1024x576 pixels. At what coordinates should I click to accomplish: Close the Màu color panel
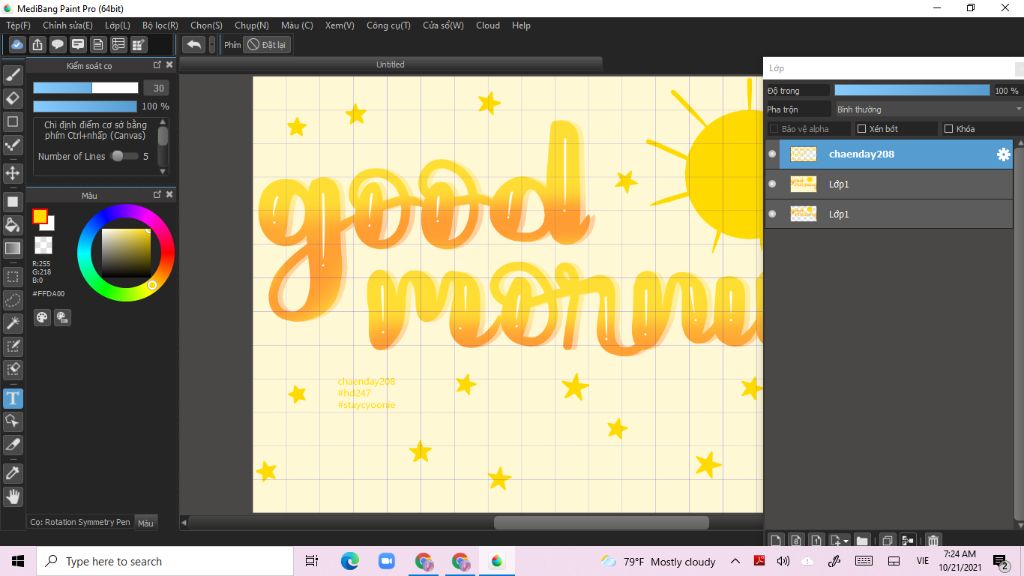click(x=169, y=195)
